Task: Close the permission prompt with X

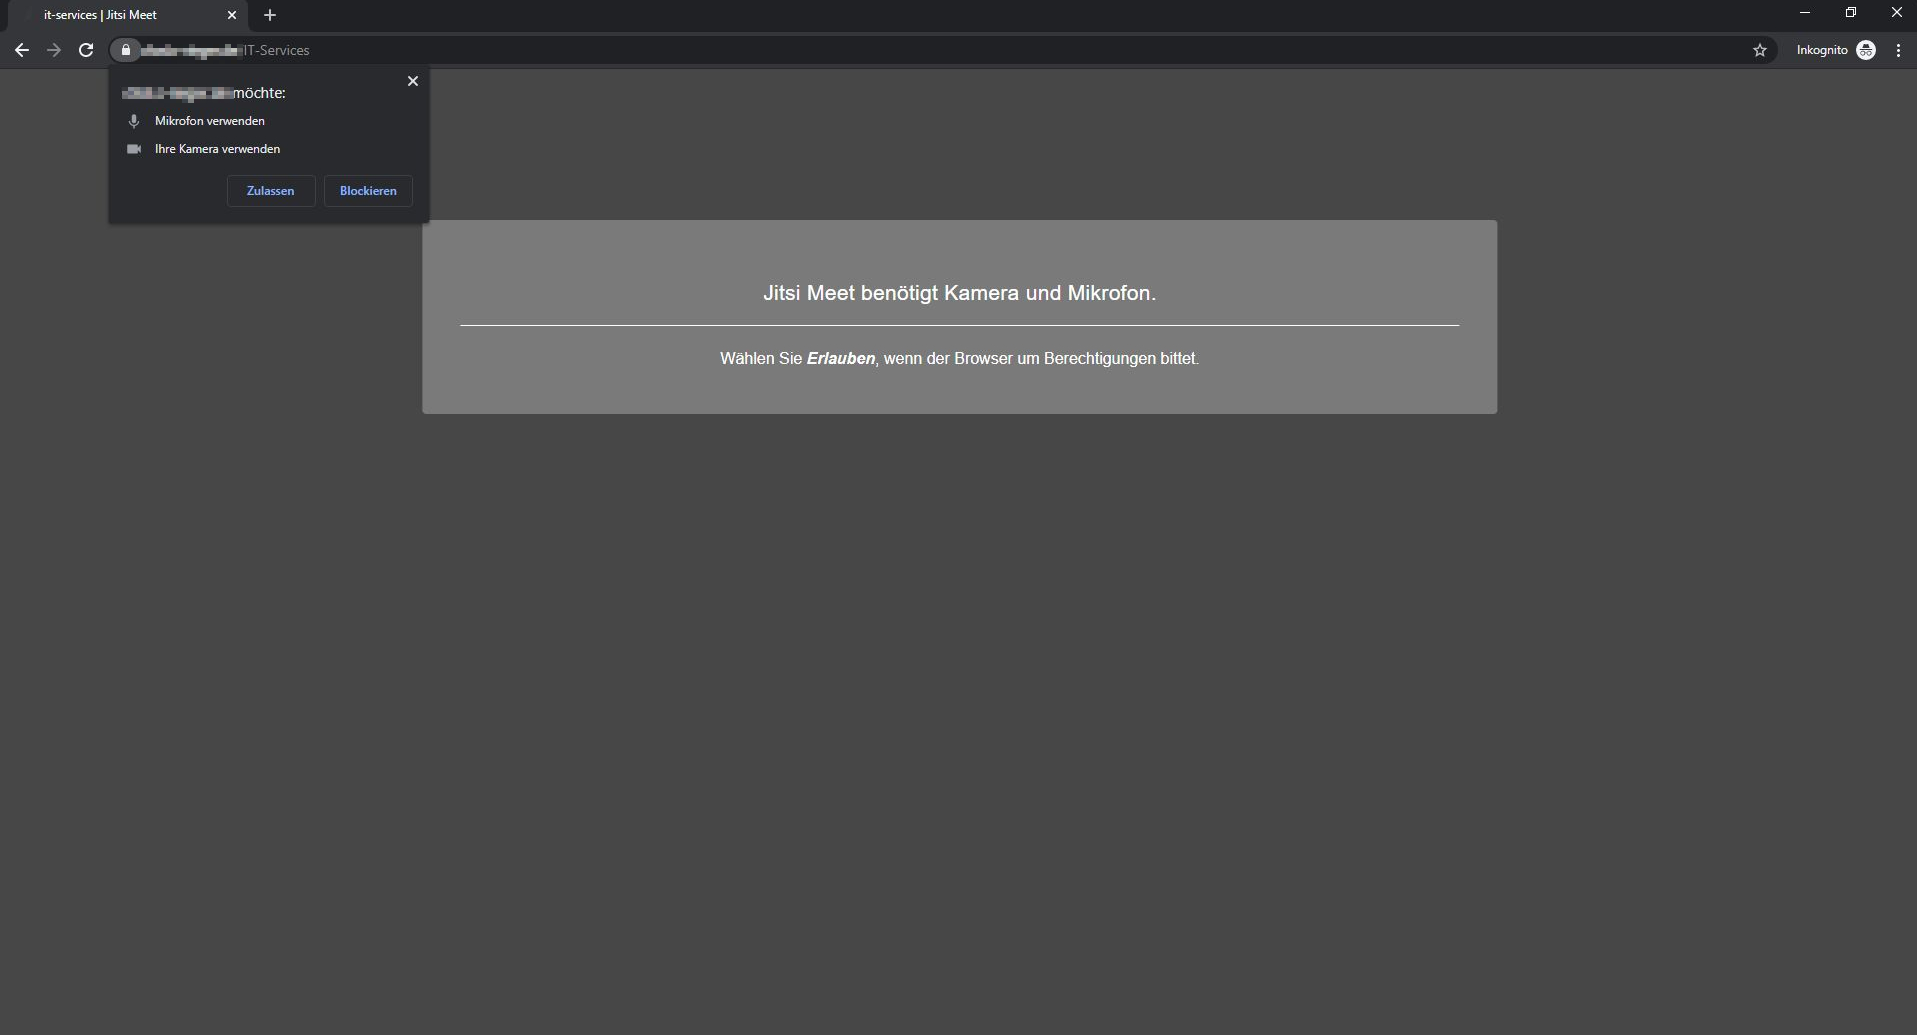Action: 413,81
